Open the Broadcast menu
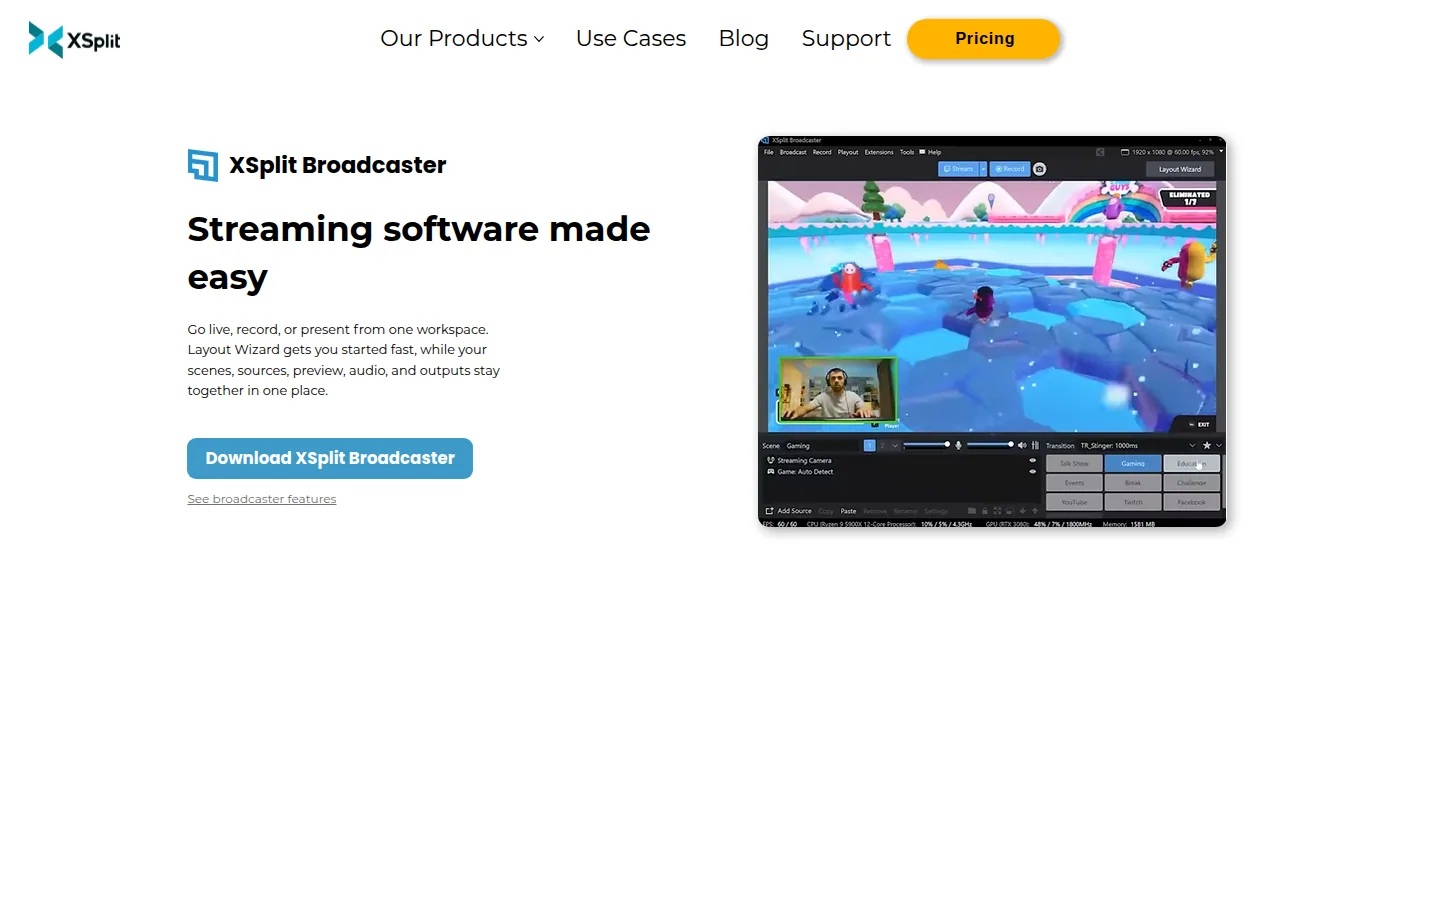This screenshot has height=900, width=1440. [x=793, y=152]
